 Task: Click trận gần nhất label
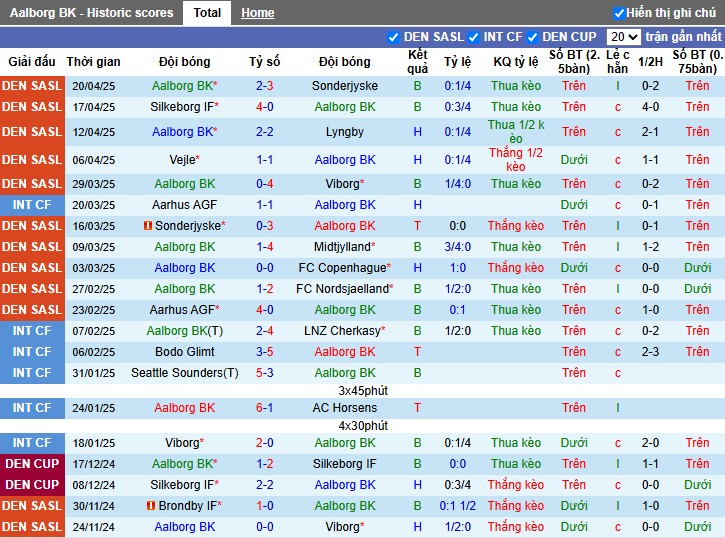point(683,37)
